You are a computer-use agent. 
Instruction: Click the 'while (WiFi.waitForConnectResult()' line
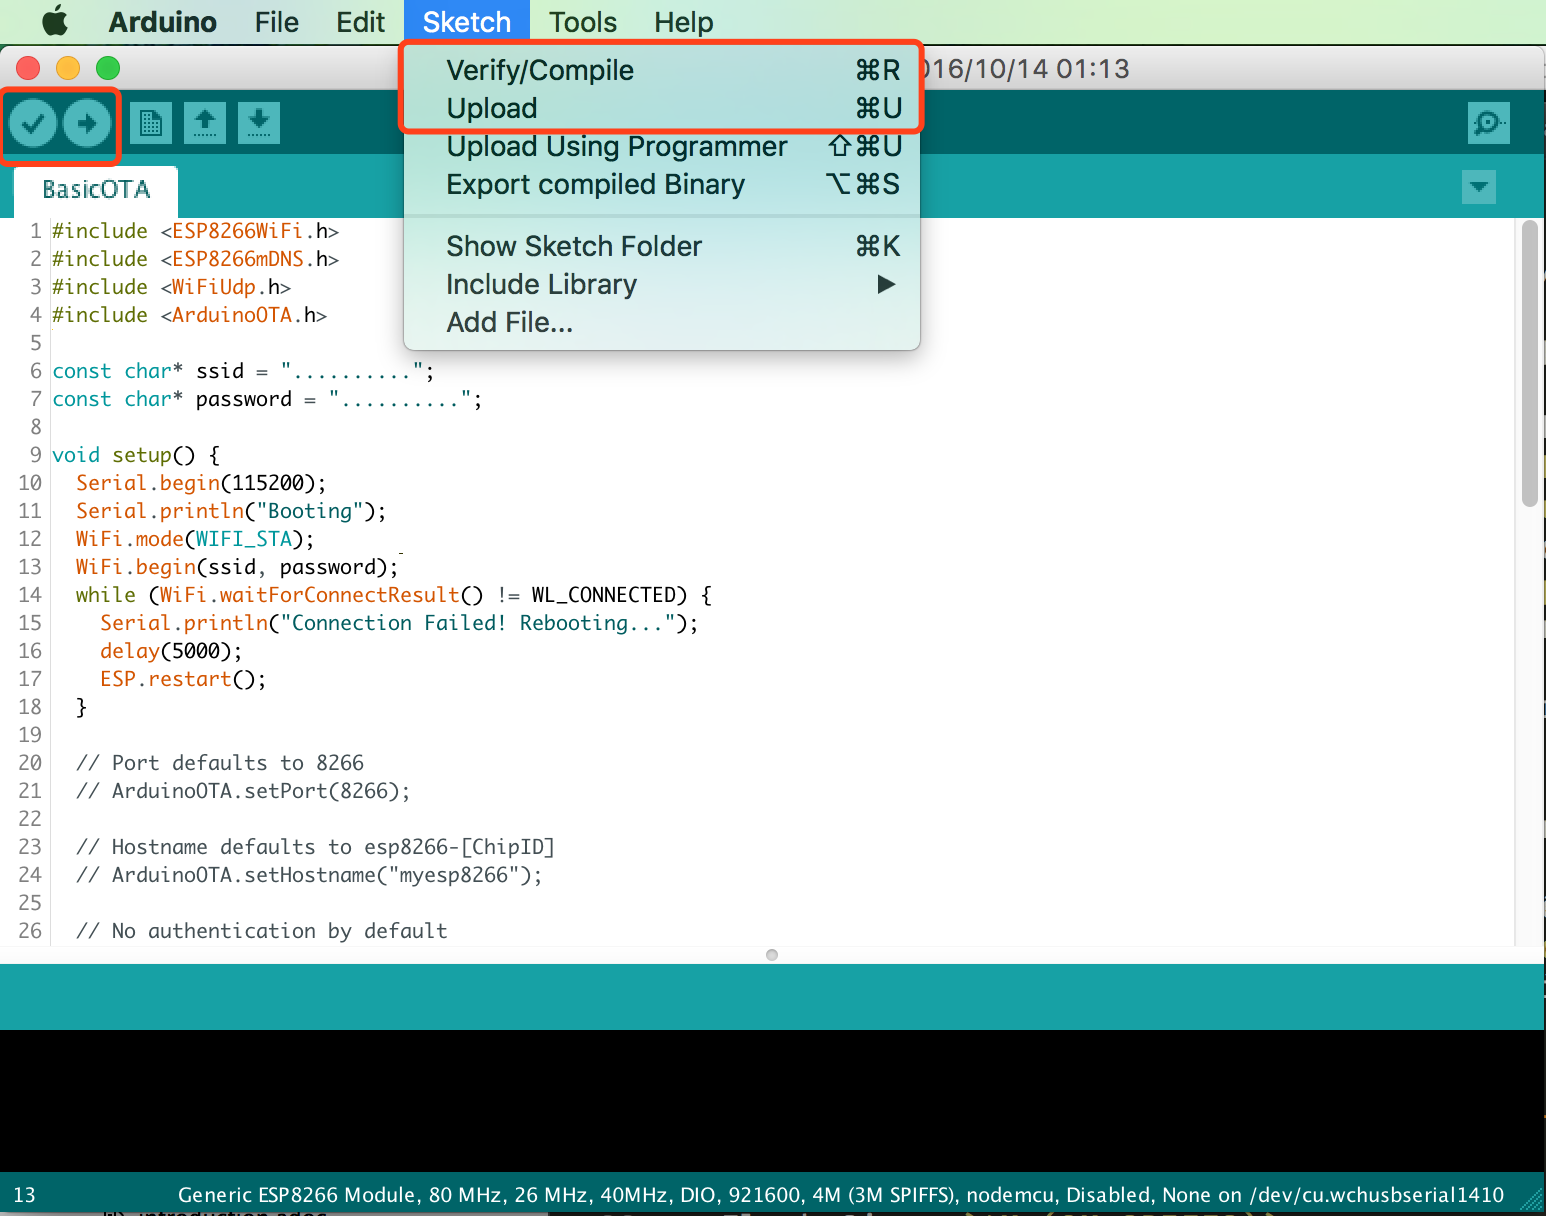point(394,595)
